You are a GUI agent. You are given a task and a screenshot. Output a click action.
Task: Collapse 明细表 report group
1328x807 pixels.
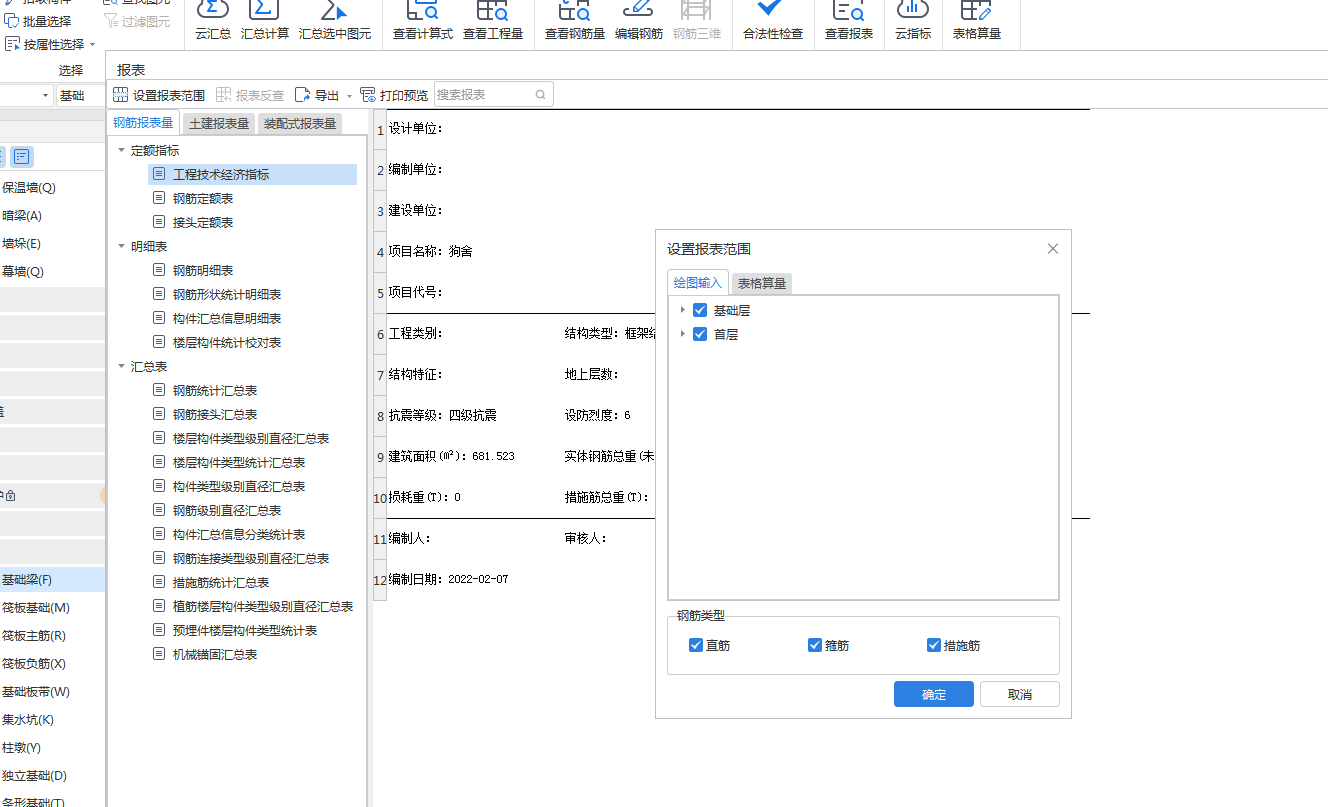121,246
